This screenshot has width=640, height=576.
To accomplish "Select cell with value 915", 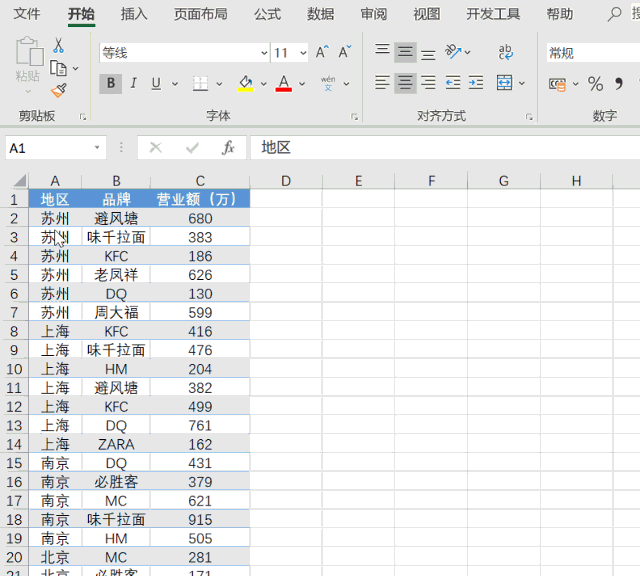I will [x=200, y=520].
